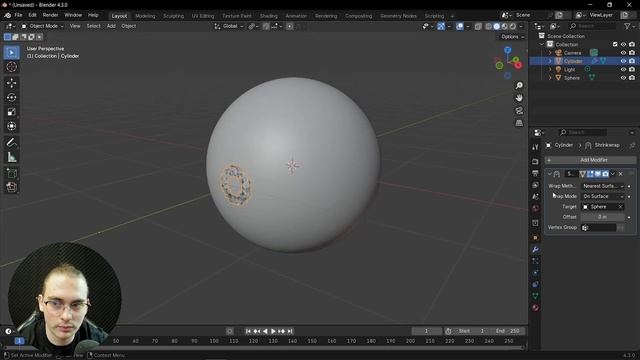Open the World properties tab

(x=535, y=209)
